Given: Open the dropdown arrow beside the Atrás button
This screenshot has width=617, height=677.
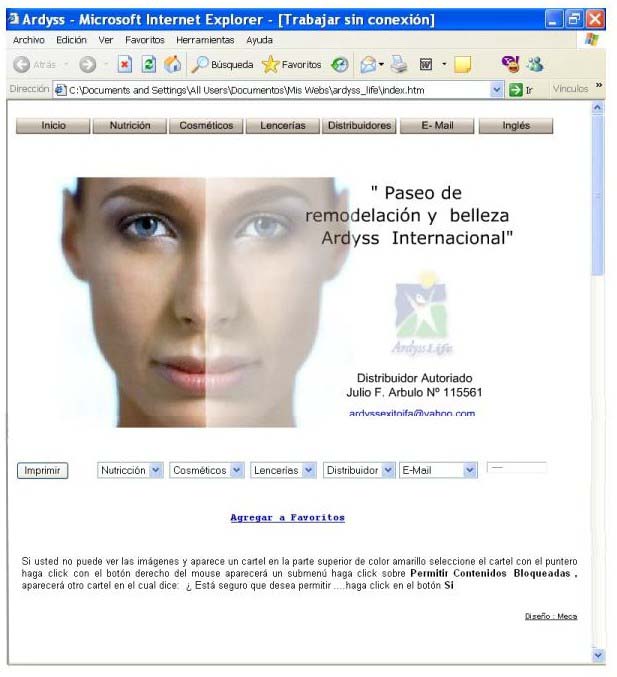Looking at the screenshot, I should coord(66,65).
